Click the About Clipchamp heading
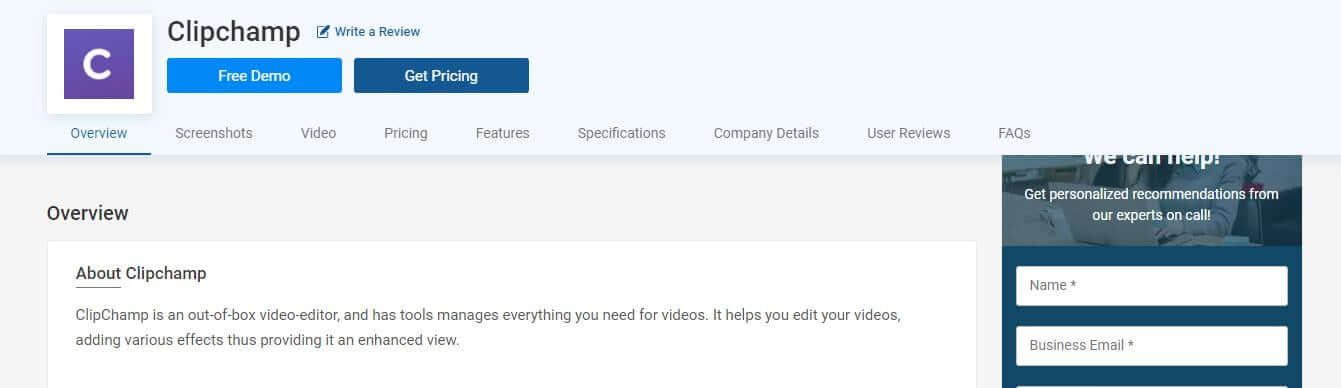 (141, 273)
